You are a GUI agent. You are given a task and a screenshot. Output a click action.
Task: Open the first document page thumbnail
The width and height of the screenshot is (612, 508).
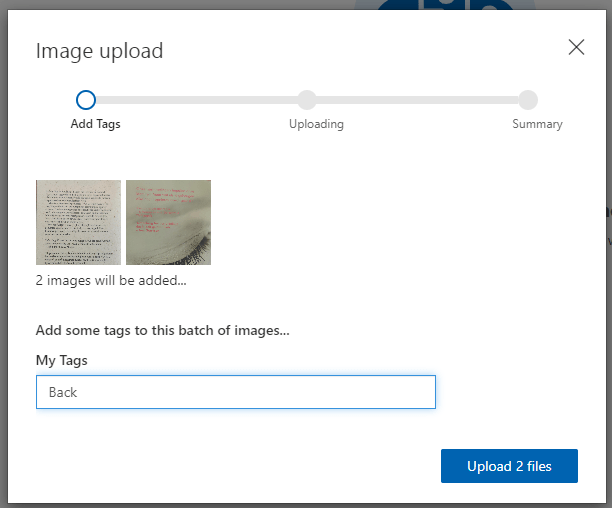(x=78, y=222)
